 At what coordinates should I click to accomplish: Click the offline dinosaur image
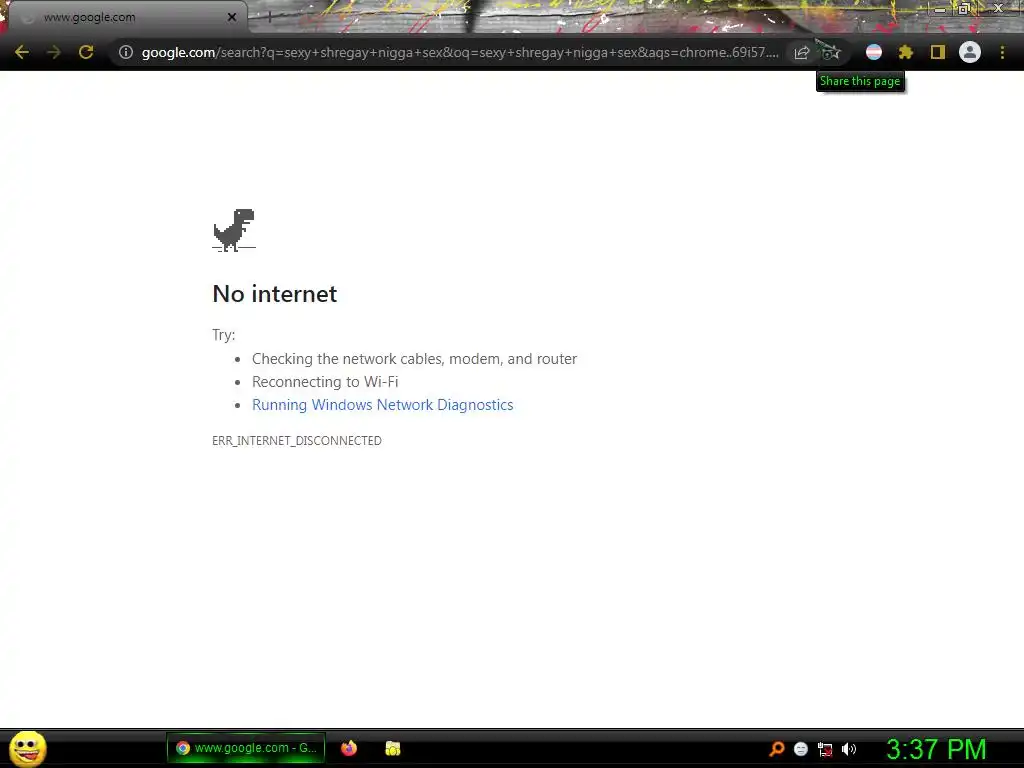(x=234, y=230)
